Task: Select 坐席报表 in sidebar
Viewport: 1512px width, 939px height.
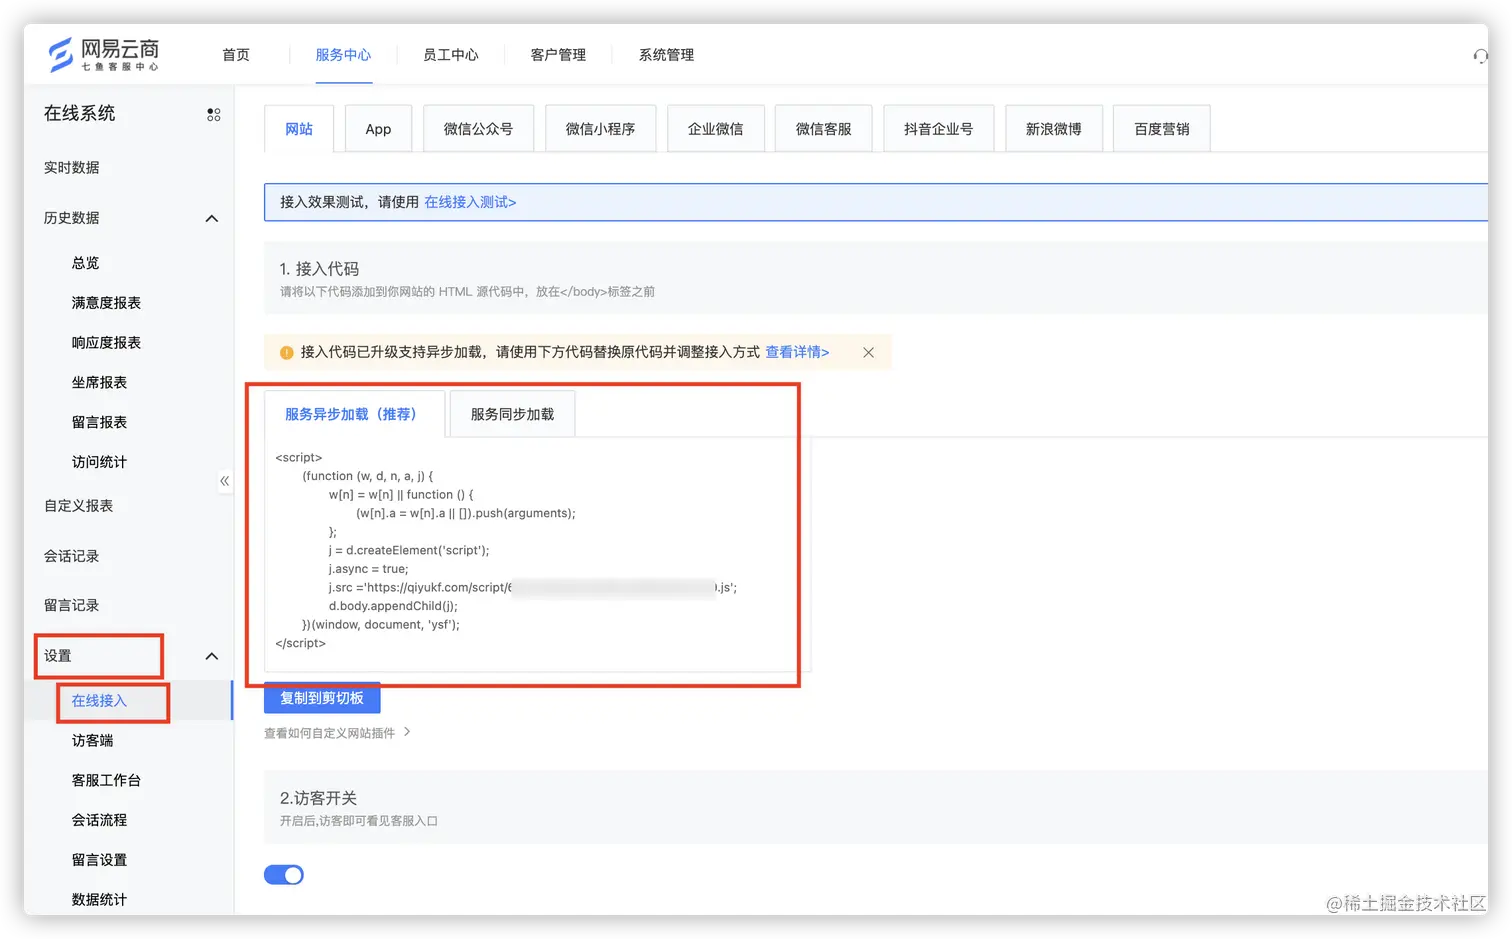Action: [99, 383]
